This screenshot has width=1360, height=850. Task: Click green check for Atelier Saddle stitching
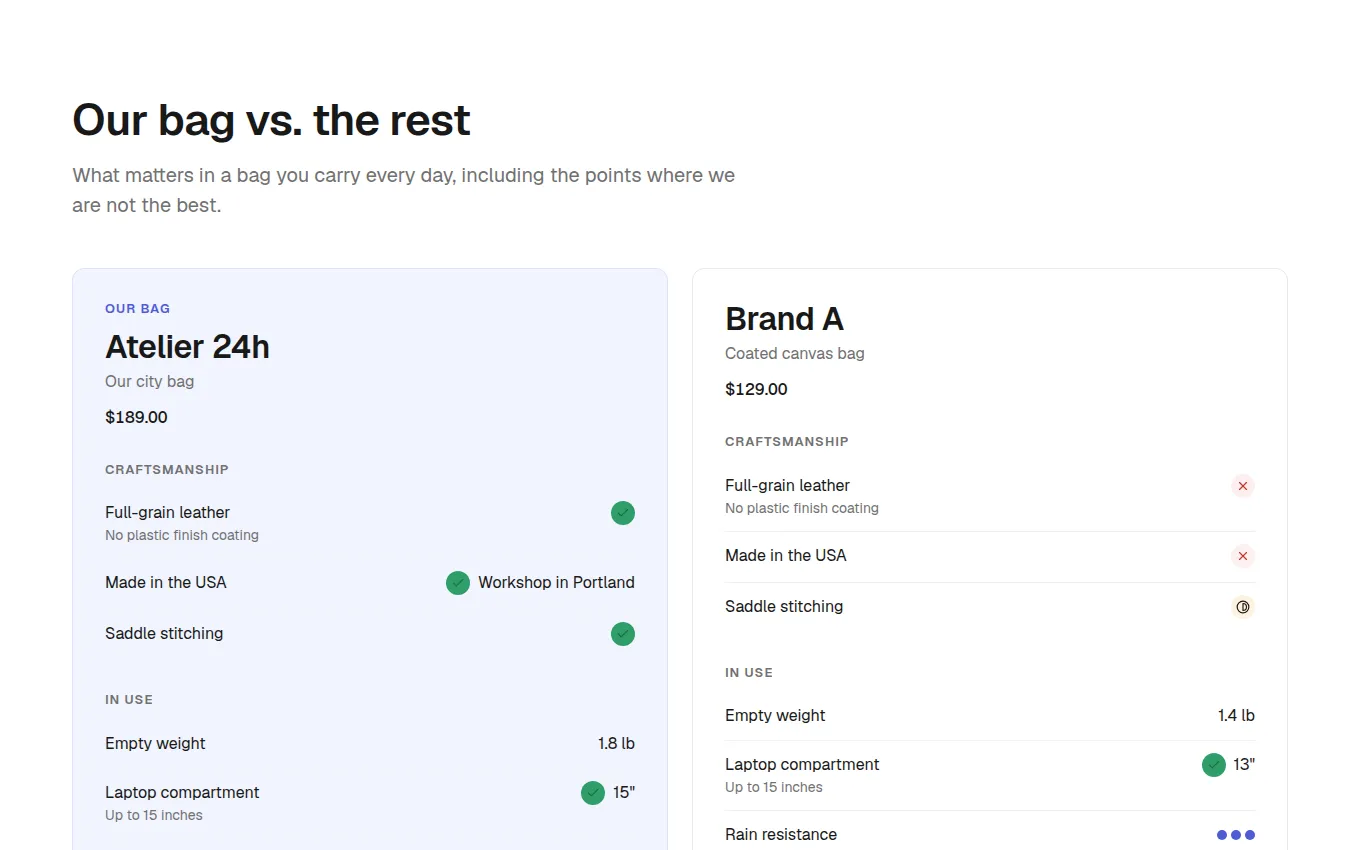[623, 634]
